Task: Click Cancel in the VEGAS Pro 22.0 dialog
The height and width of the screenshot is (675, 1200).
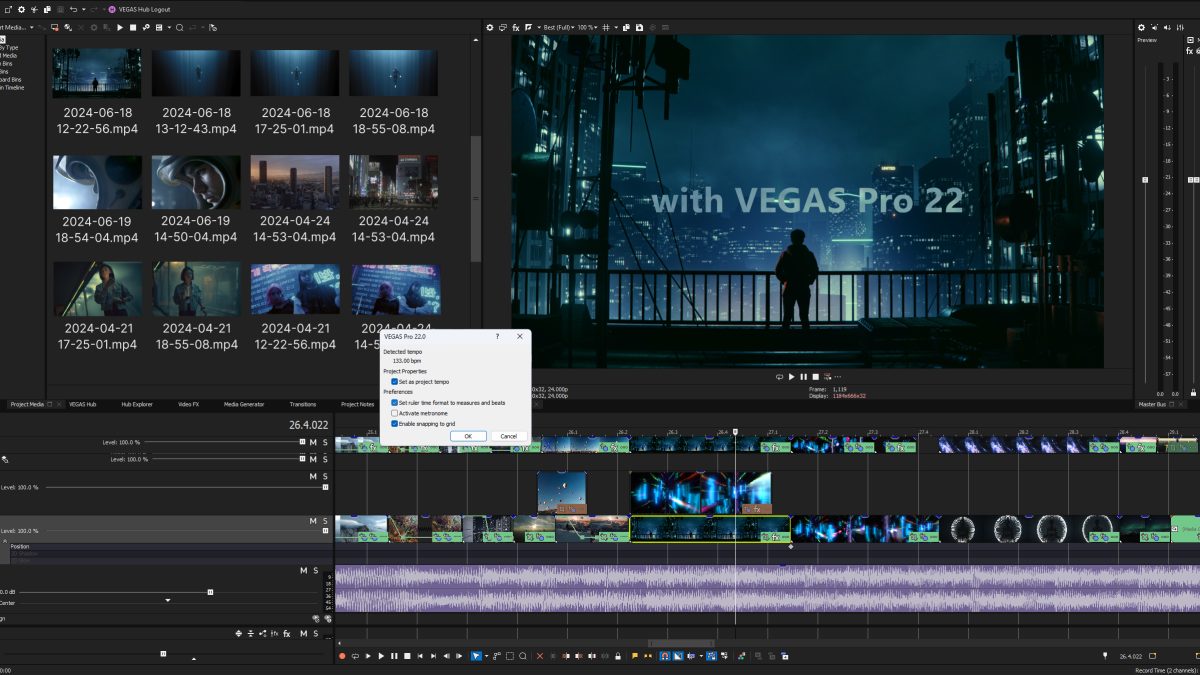Action: click(x=507, y=436)
